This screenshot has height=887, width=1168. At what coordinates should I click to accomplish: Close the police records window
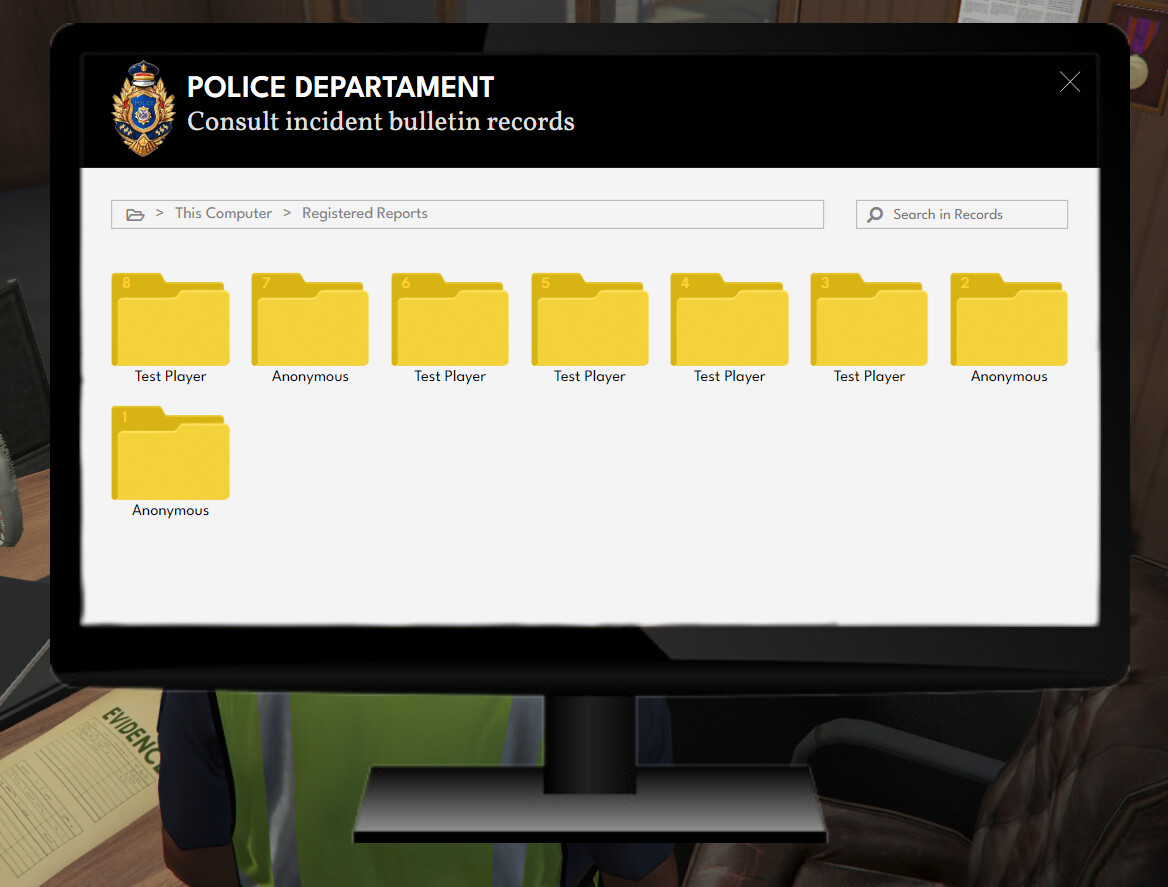coord(1070,82)
